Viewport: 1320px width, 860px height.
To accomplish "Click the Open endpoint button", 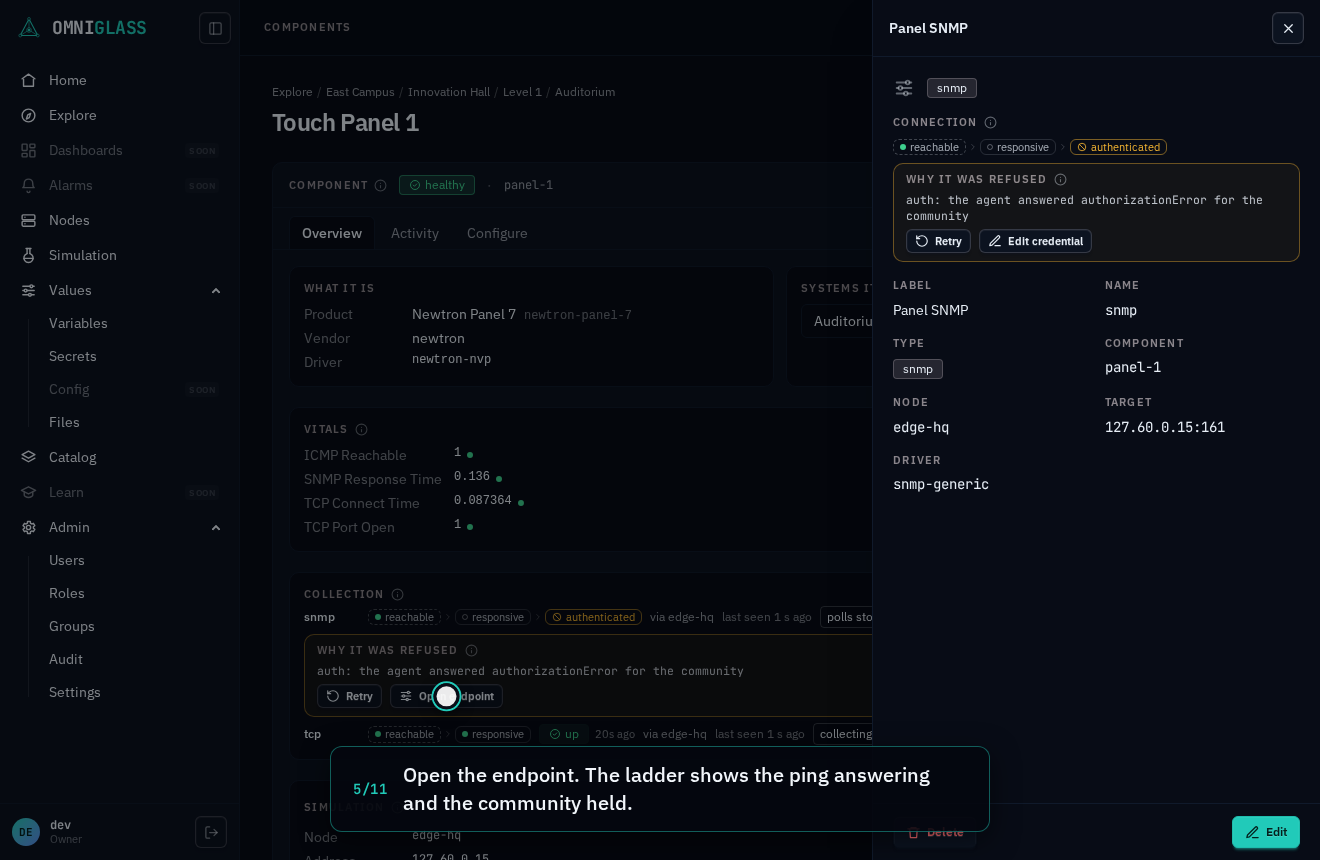I will [446, 696].
